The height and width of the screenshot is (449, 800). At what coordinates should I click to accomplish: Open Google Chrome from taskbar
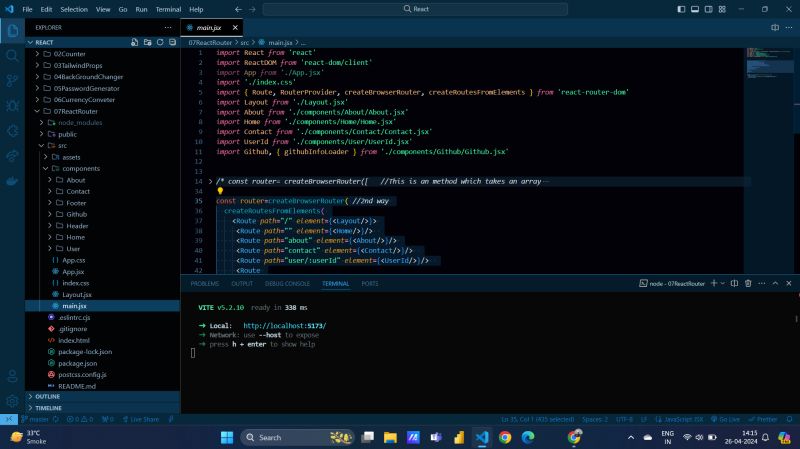coord(505,437)
